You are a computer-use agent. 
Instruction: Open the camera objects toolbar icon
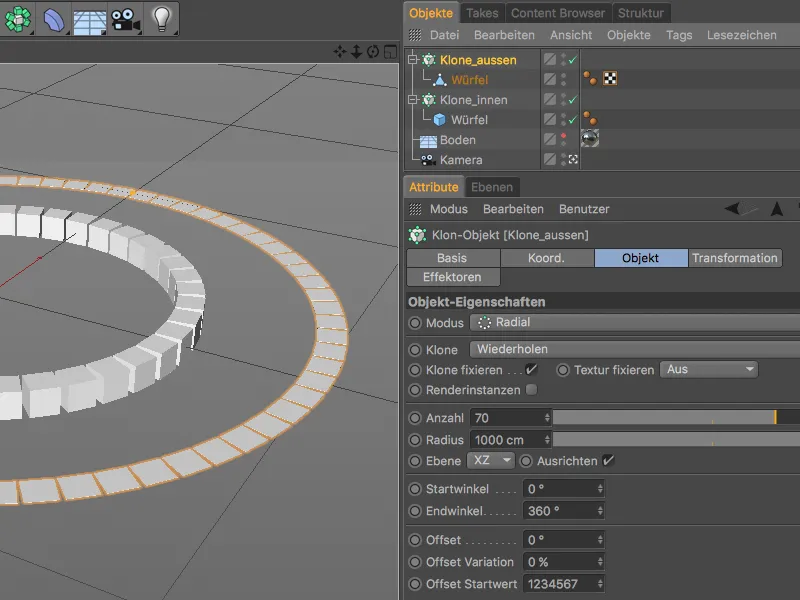[x=126, y=20]
